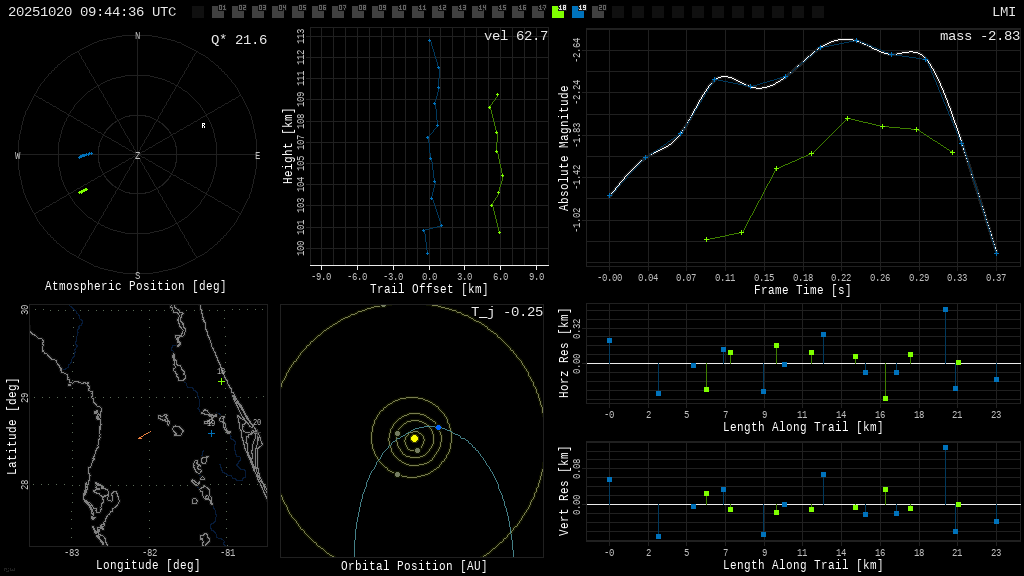Click the vel 62.7 readout
The height and width of the screenshot is (576, 1024).
pyautogui.click(x=516, y=36)
